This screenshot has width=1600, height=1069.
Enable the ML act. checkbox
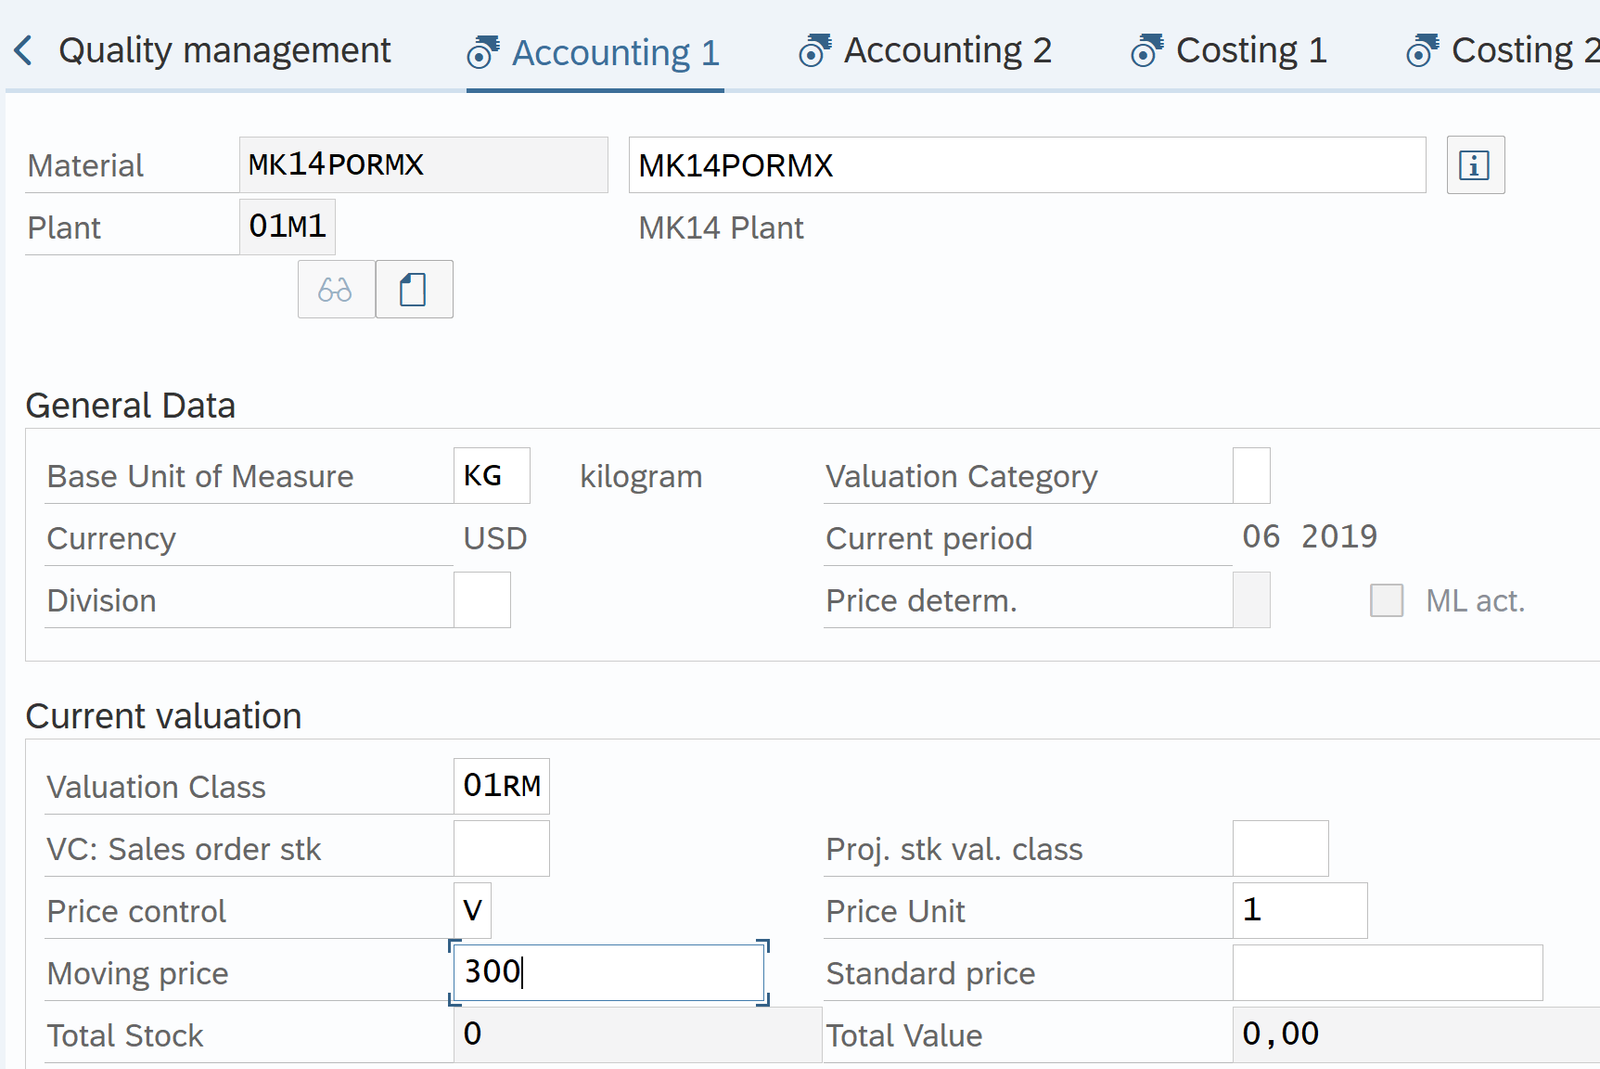[1386, 601]
